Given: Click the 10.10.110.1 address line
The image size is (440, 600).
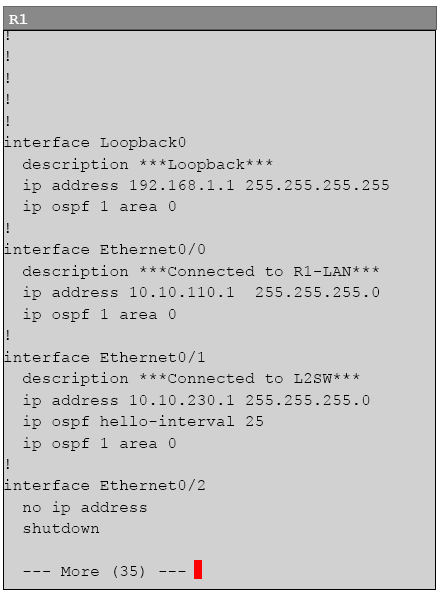Looking at the screenshot, I should (x=201, y=293).
